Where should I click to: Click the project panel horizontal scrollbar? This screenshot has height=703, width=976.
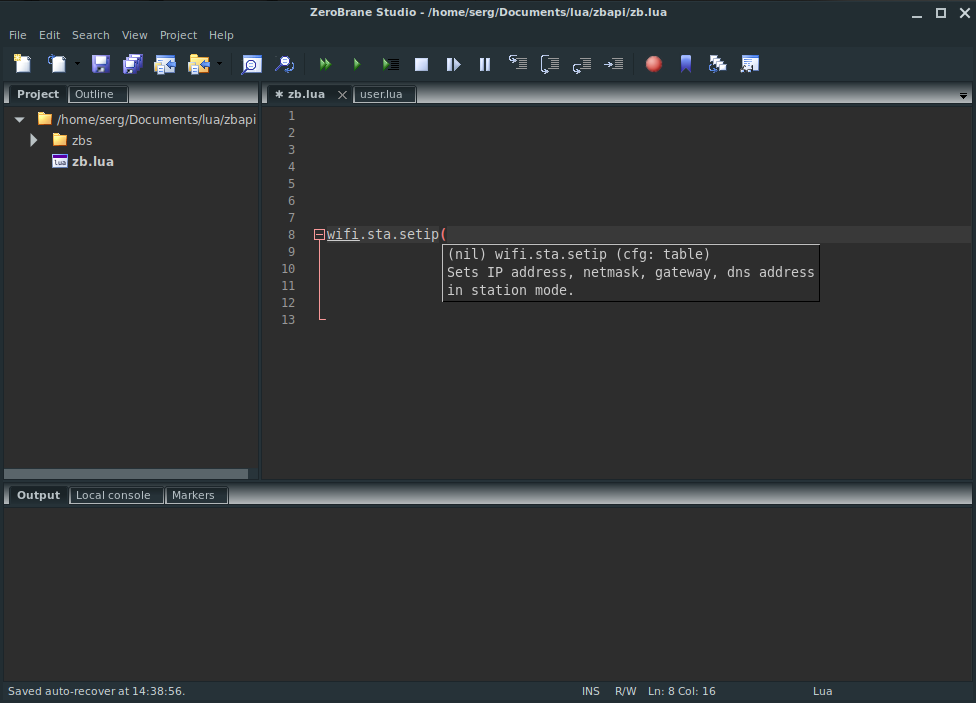point(126,474)
